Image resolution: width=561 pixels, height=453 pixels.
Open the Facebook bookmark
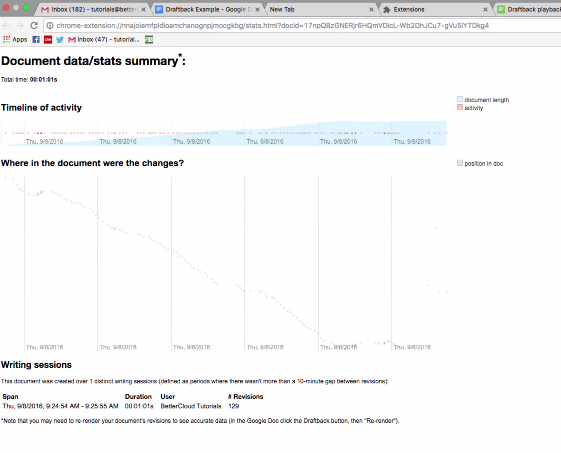click(36, 39)
